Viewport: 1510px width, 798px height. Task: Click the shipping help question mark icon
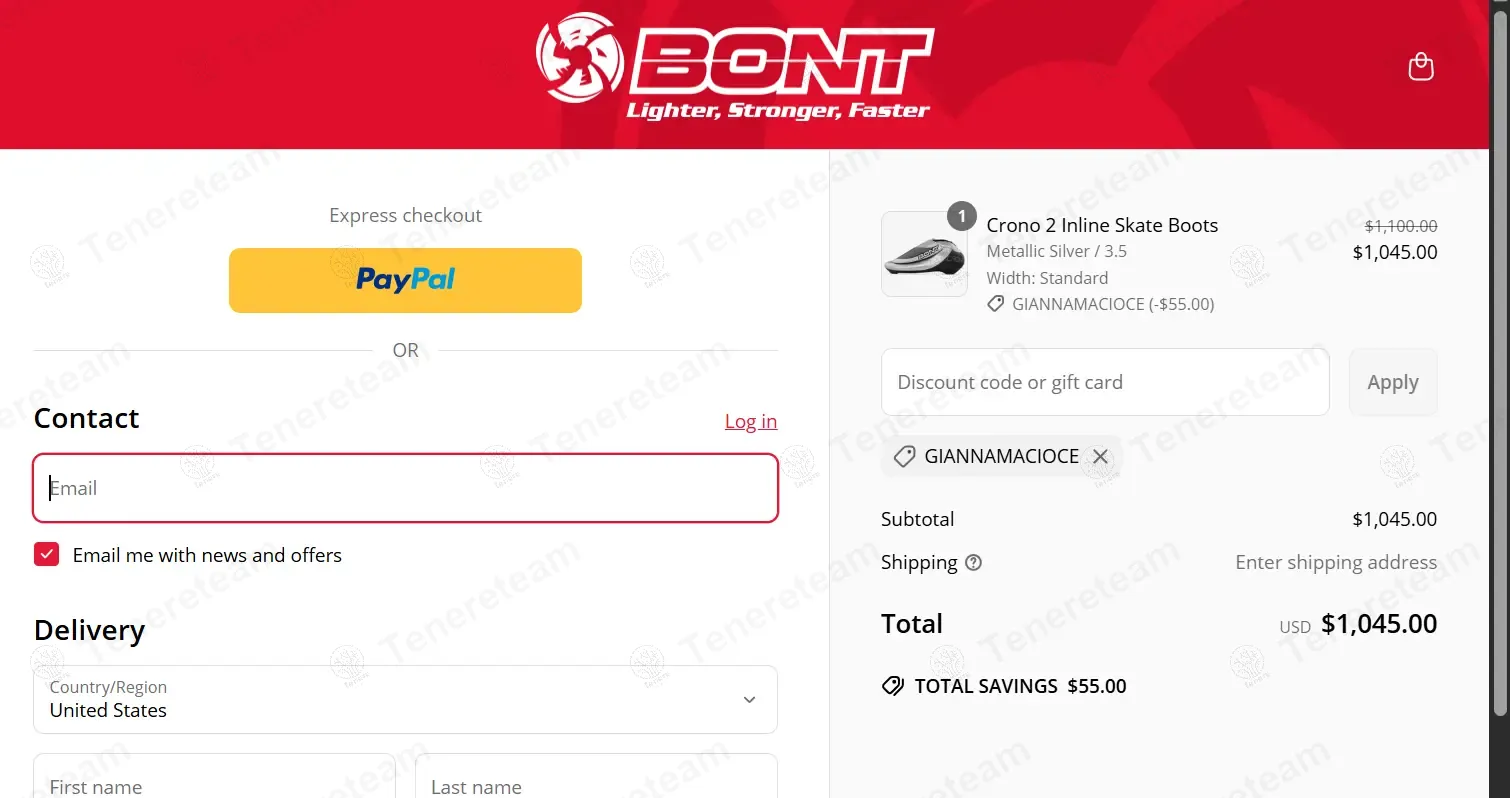pyautogui.click(x=973, y=563)
